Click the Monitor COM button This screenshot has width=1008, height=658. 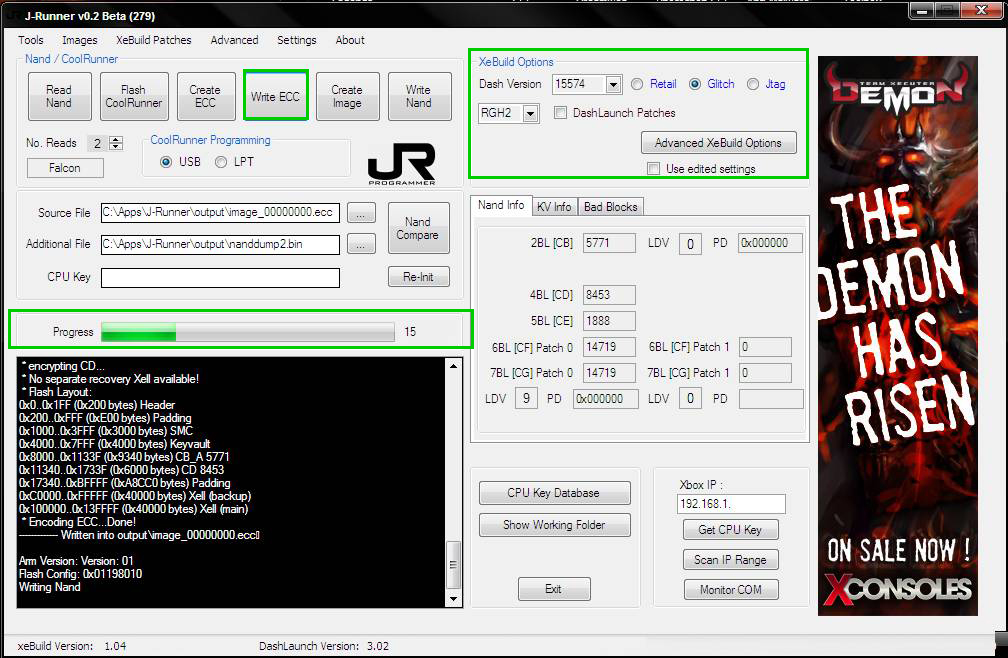(730, 590)
